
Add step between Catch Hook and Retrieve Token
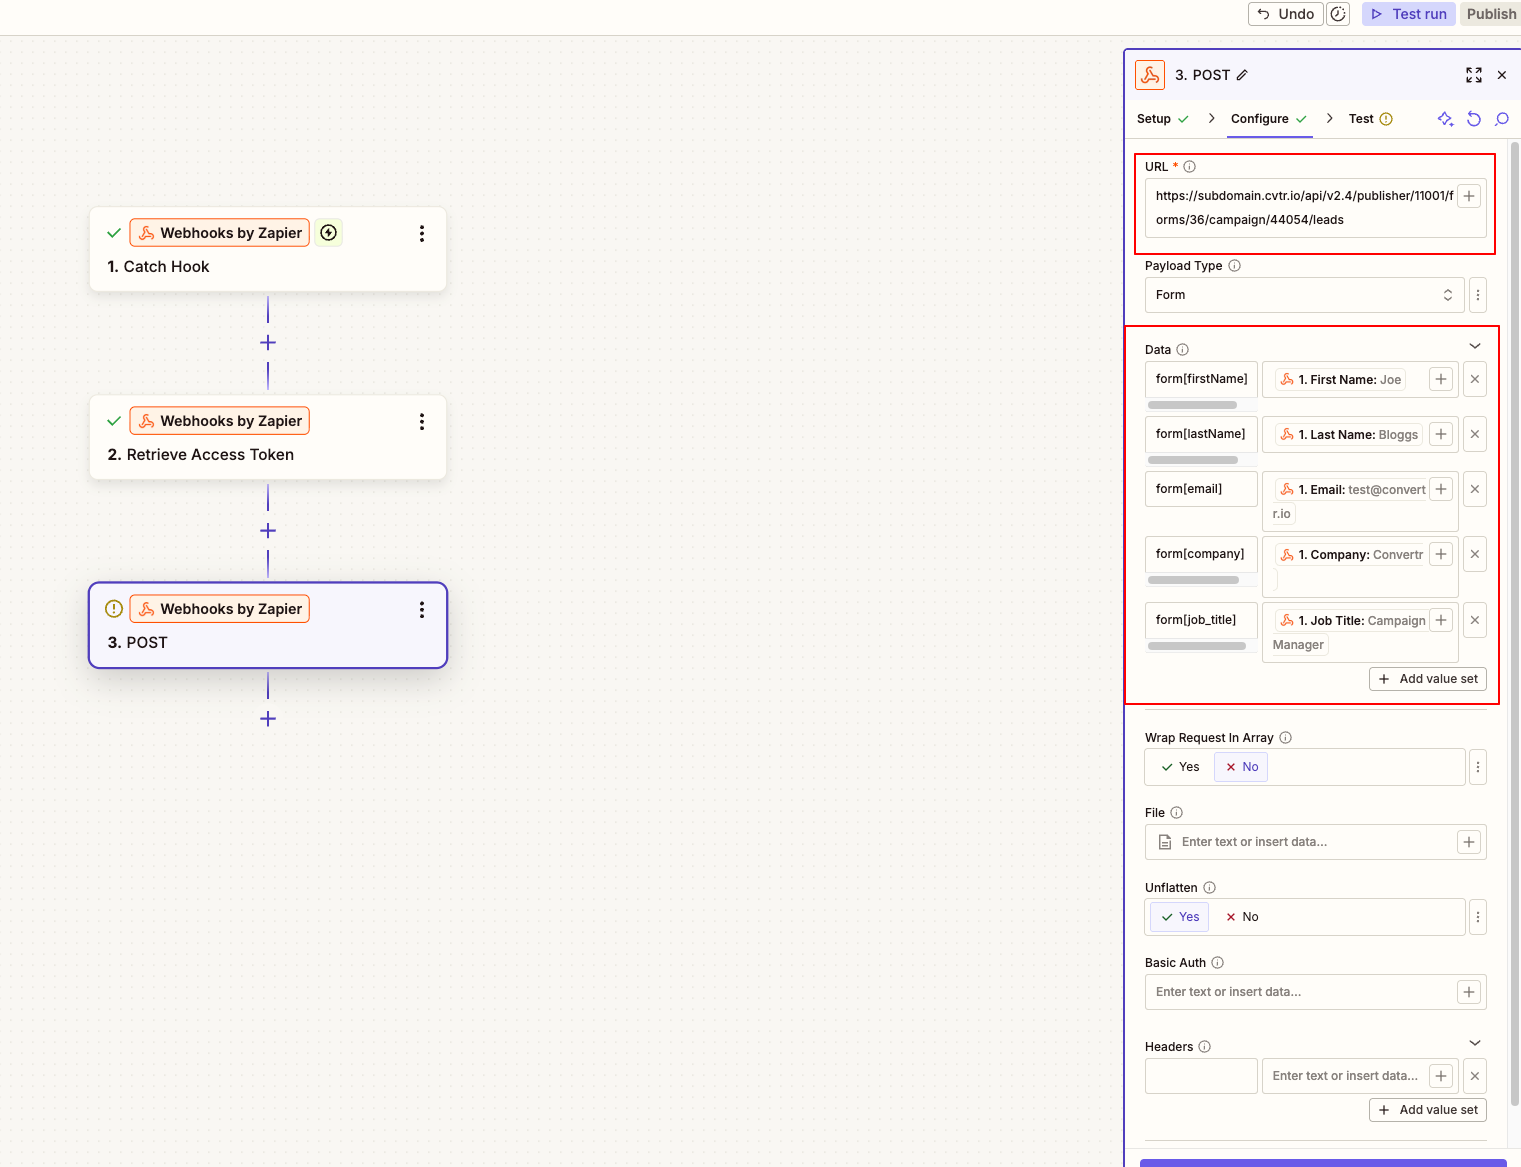pyautogui.click(x=268, y=343)
